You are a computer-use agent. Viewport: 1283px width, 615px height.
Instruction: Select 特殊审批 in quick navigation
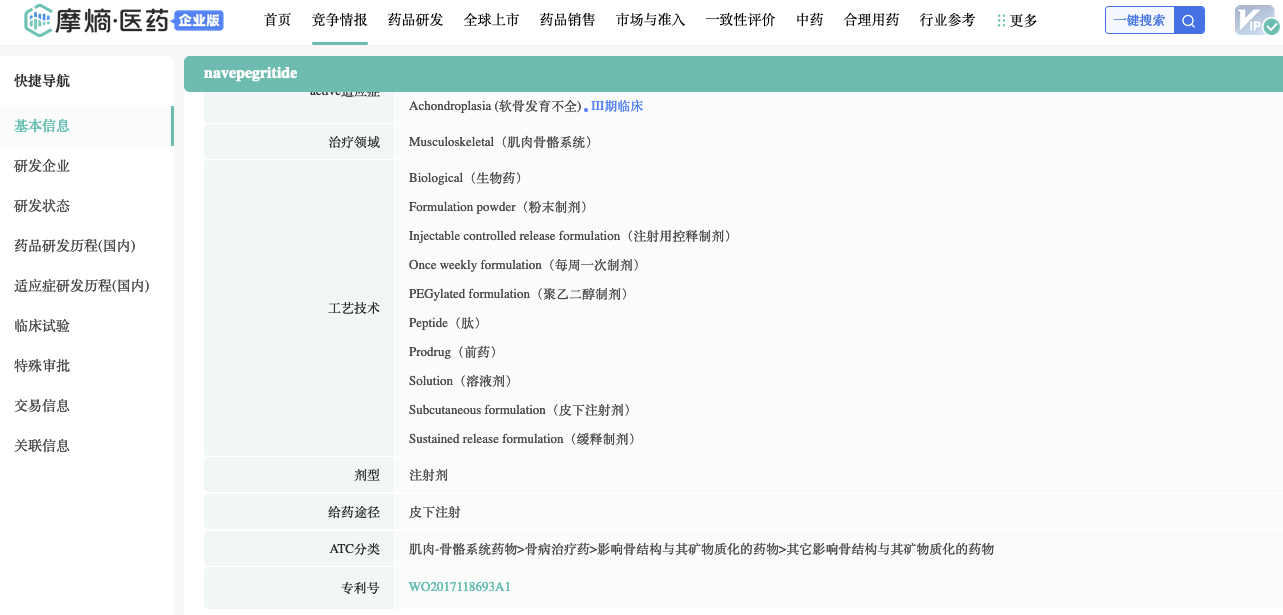[x=42, y=366]
